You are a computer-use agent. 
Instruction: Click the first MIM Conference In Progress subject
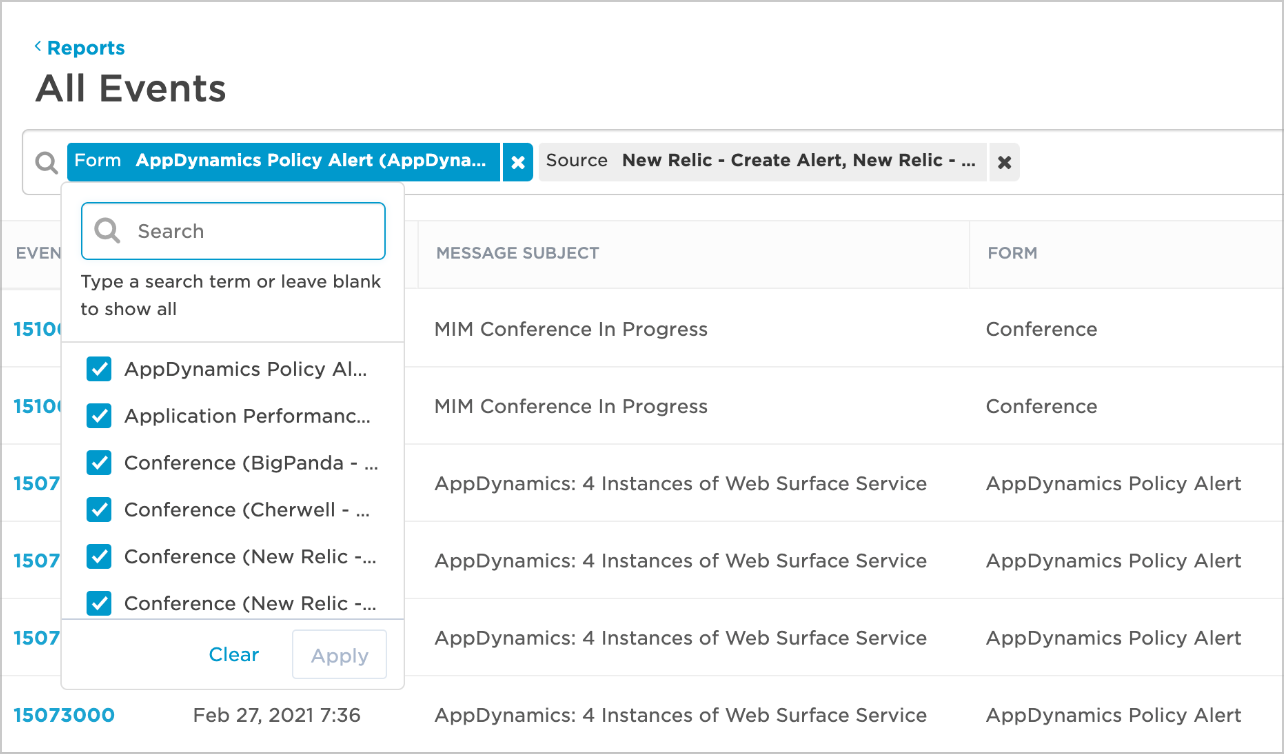pyautogui.click(x=571, y=329)
